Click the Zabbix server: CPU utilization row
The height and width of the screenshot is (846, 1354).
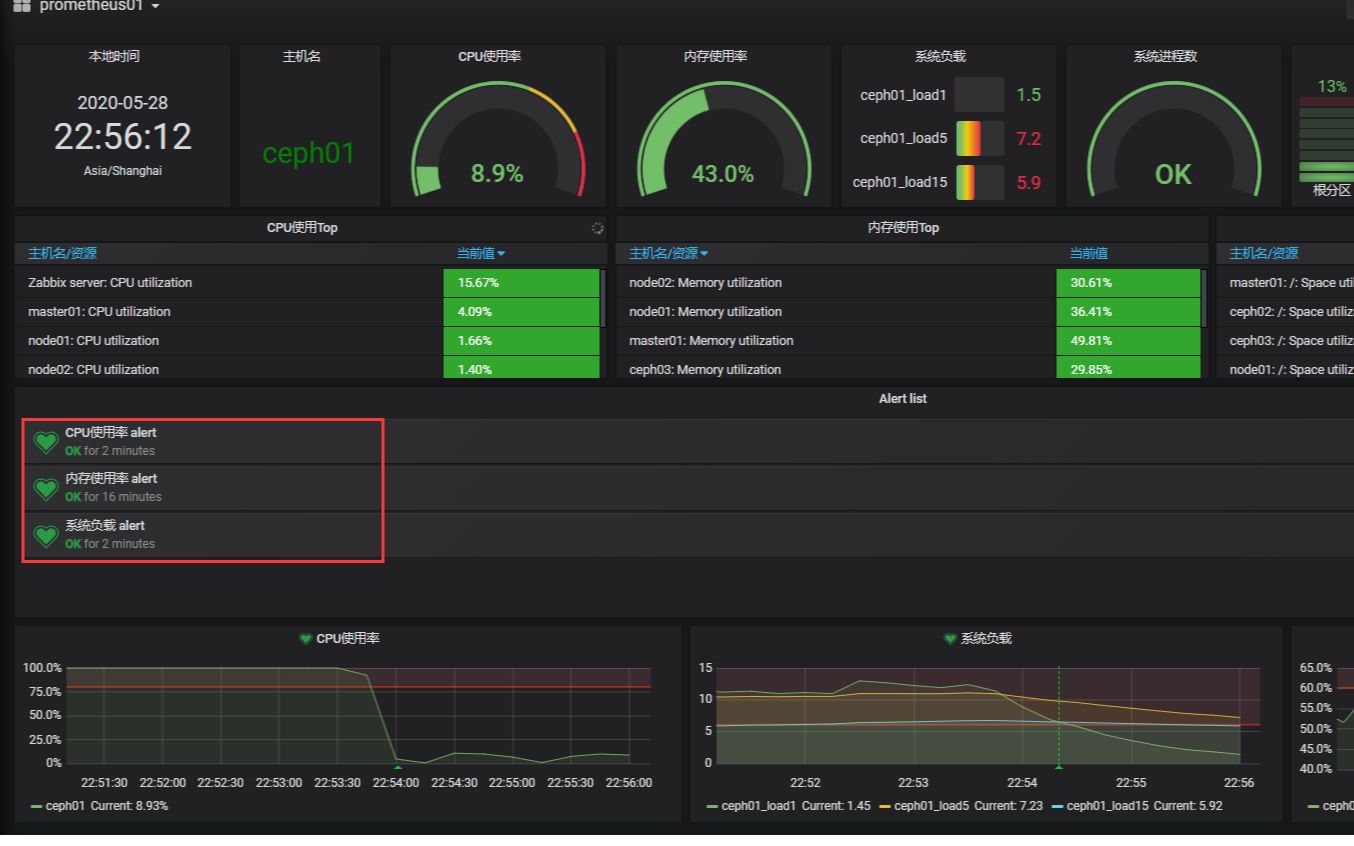click(308, 283)
